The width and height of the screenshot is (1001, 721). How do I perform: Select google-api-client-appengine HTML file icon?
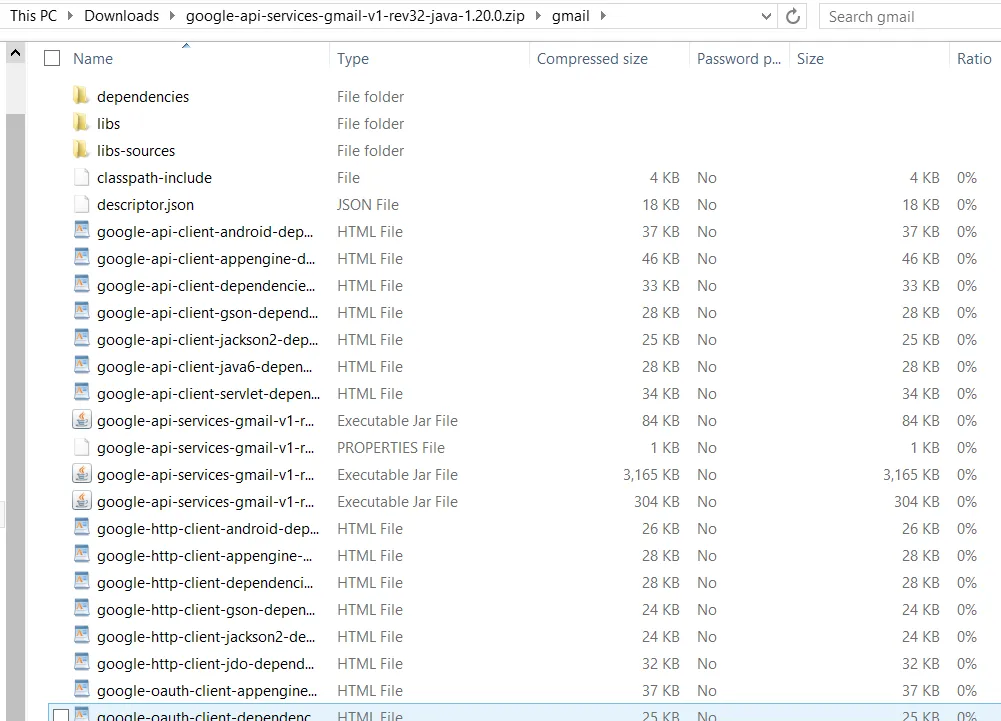pyautogui.click(x=81, y=258)
